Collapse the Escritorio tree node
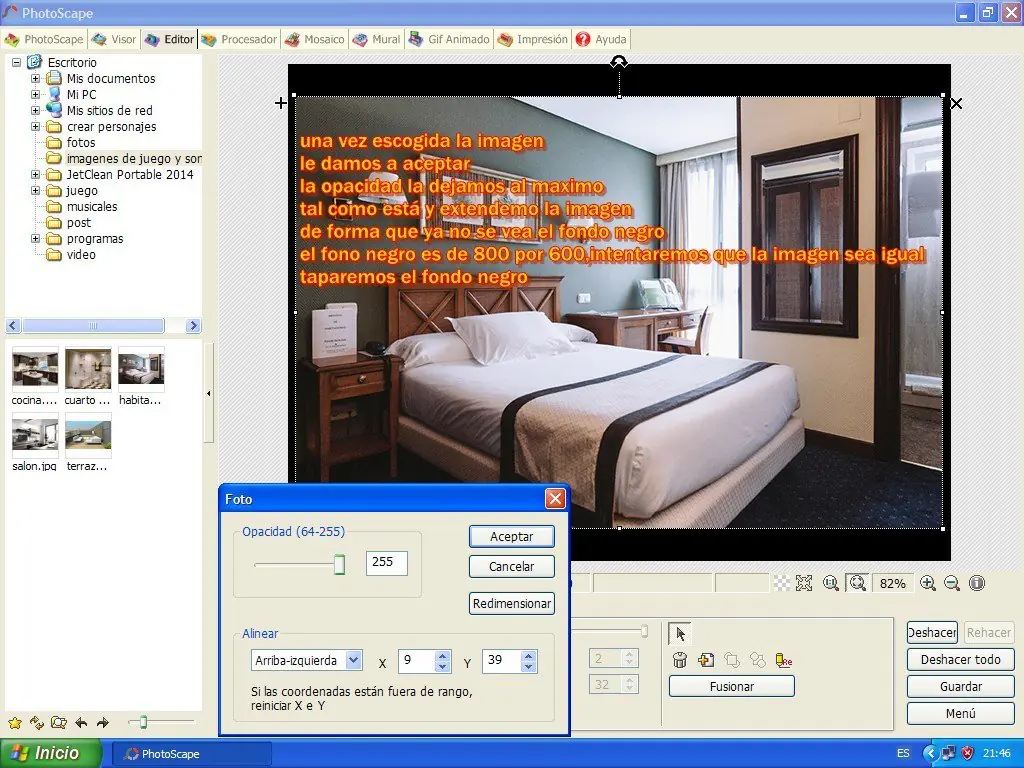Viewport: 1024px width, 768px height. tap(16, 63)
